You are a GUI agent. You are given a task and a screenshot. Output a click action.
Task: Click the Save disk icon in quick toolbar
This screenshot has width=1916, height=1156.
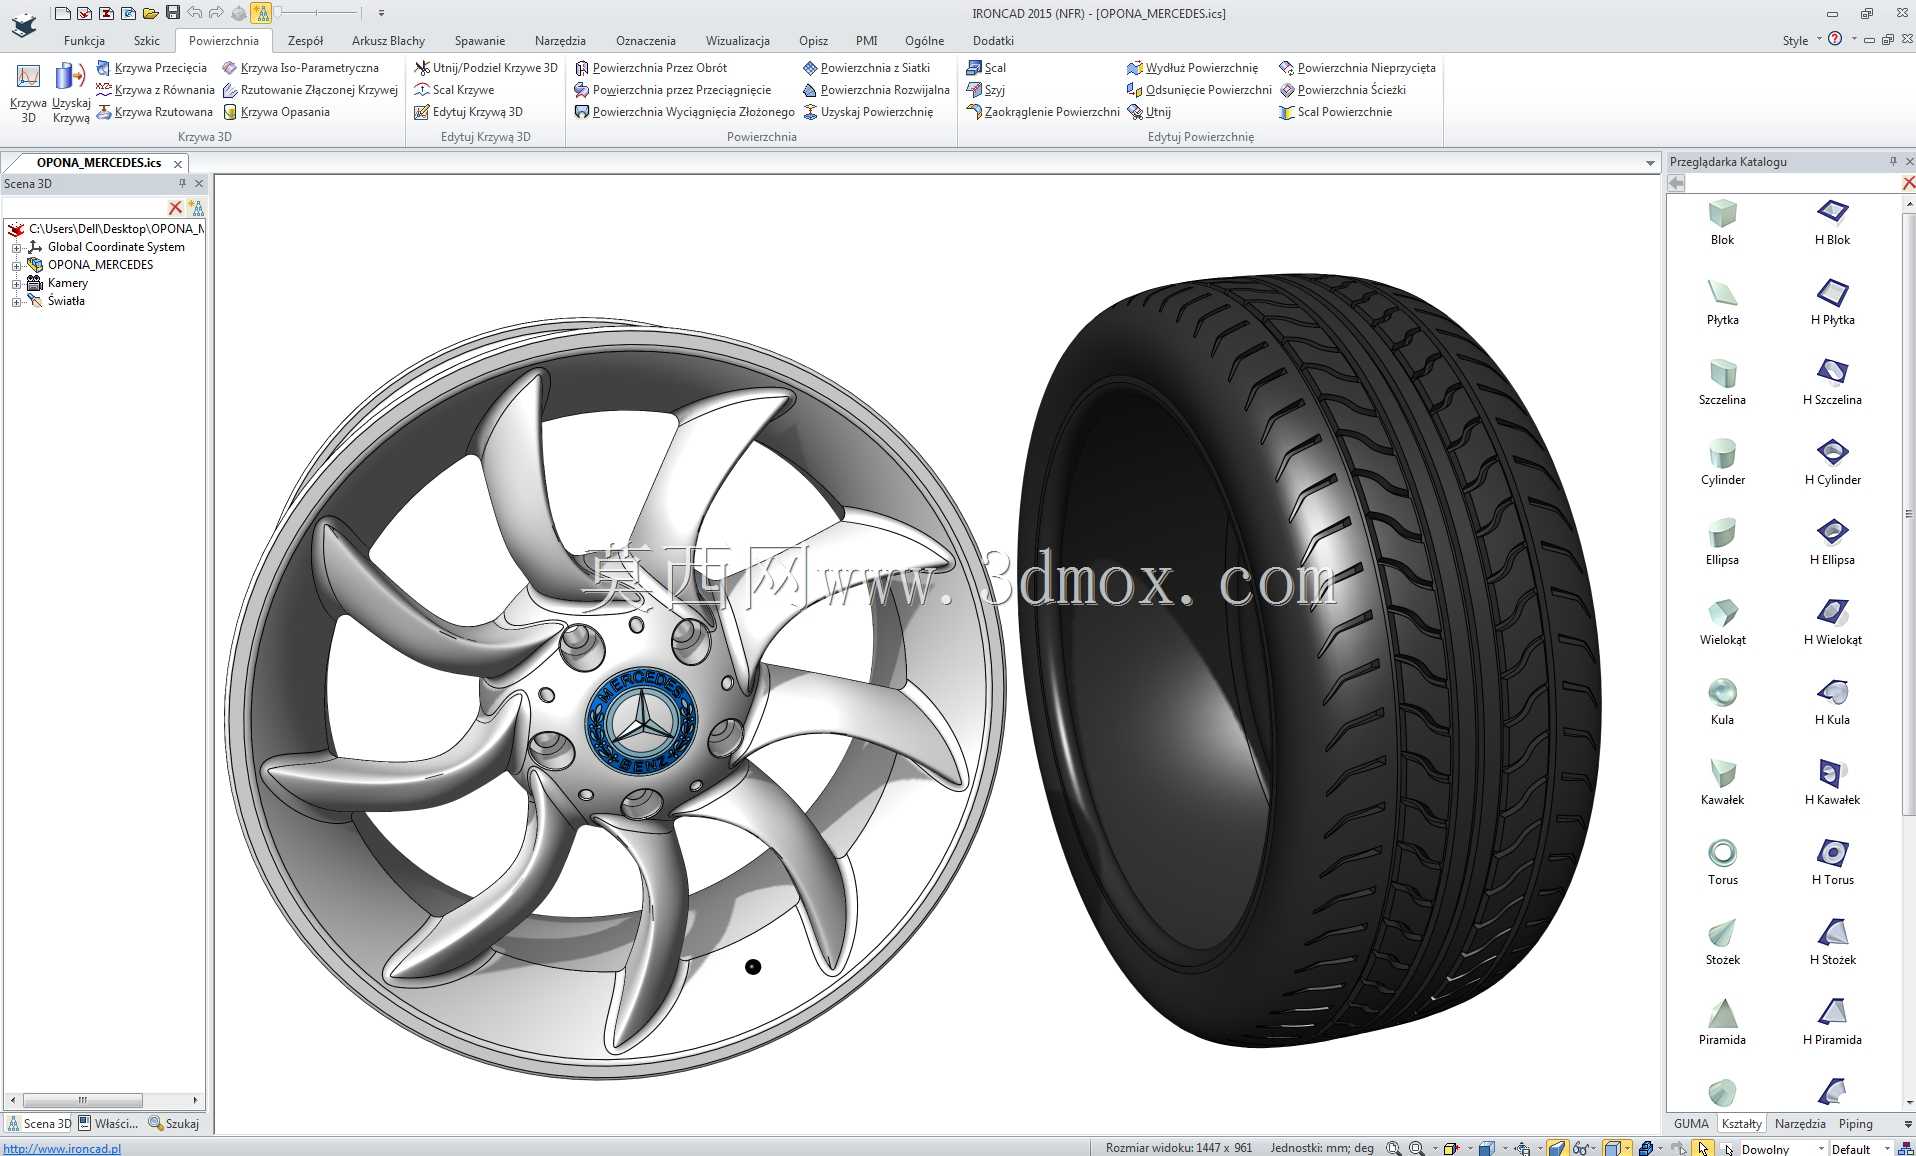click(173, 13)
